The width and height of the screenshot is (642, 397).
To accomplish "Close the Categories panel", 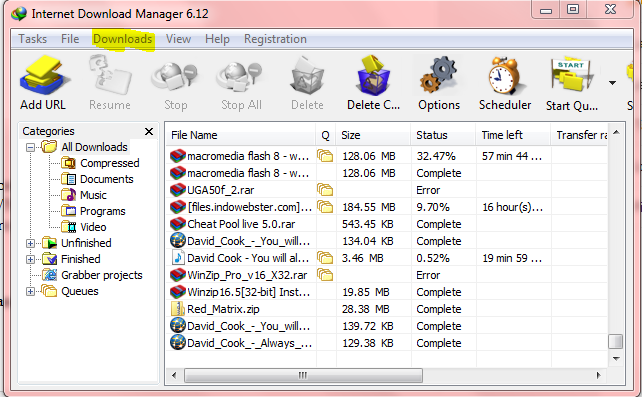I will tap(149, 131).
